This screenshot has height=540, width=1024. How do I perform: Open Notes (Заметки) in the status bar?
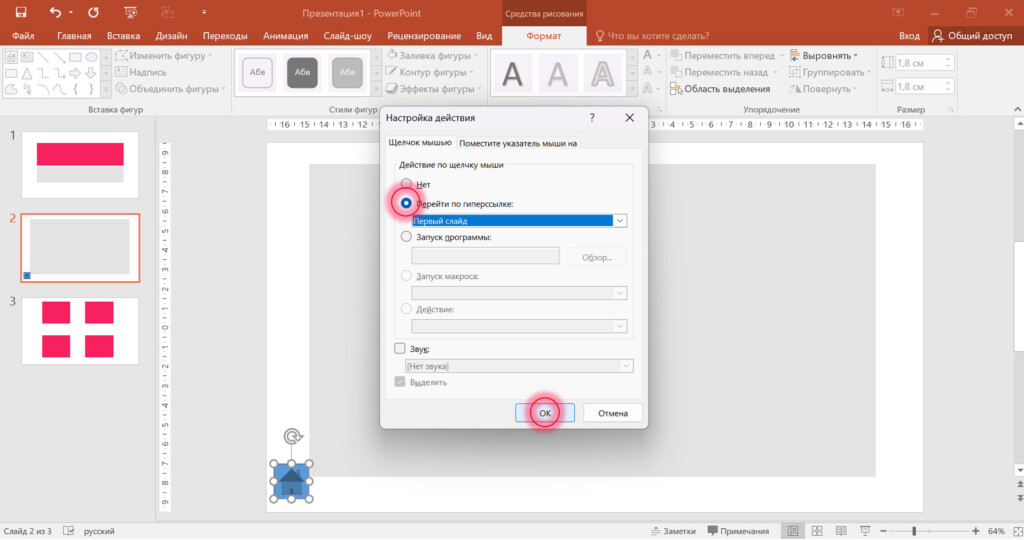pos(673,531)
